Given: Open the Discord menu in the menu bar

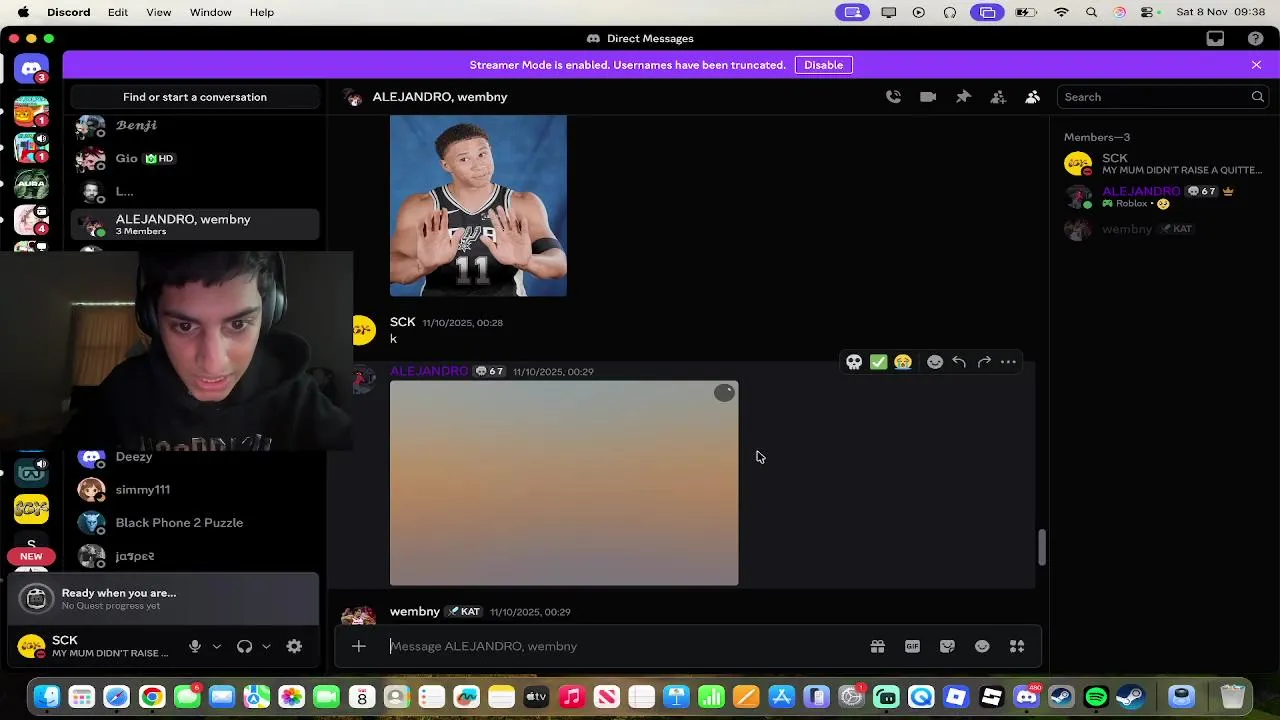Looking at the screenshot, I should (68, 12).
